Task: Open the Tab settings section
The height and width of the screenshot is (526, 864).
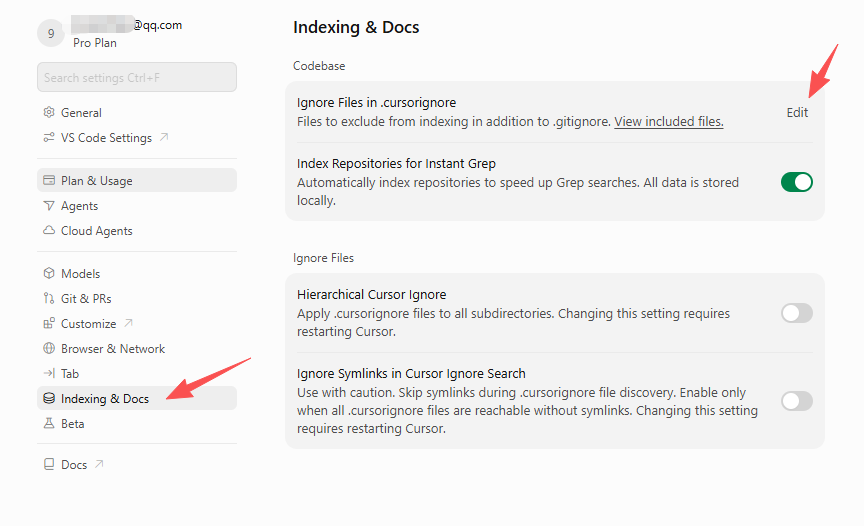Action: click(x=137, y=373)
